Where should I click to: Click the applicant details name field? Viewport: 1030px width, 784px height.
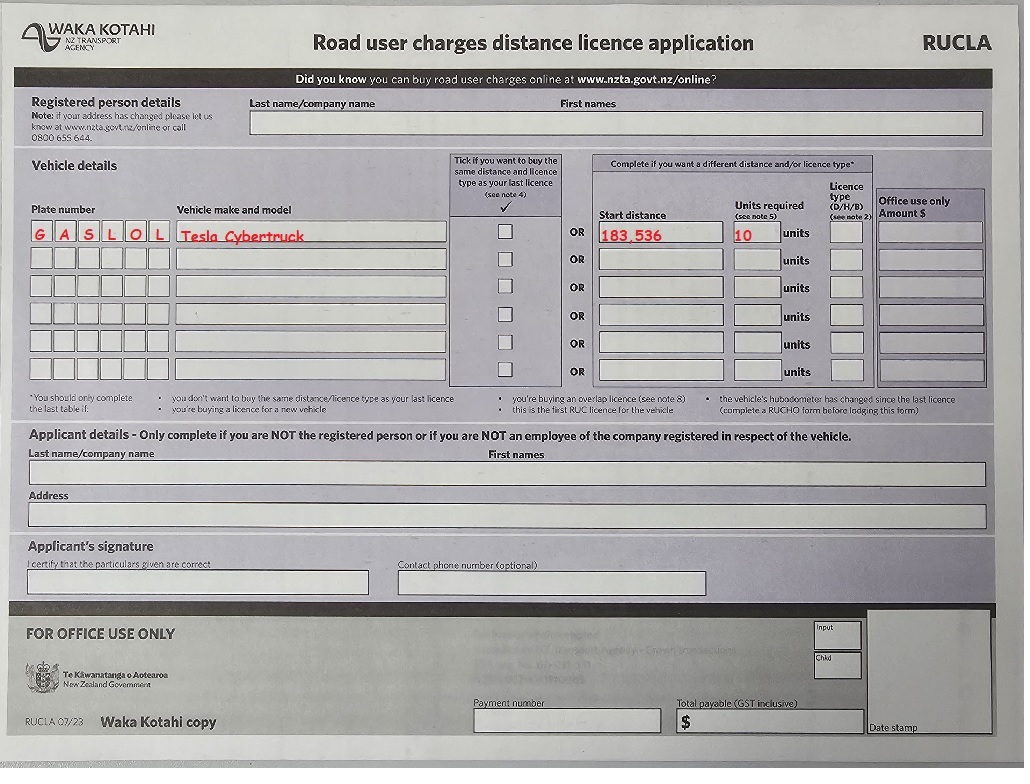pos(507,473)
